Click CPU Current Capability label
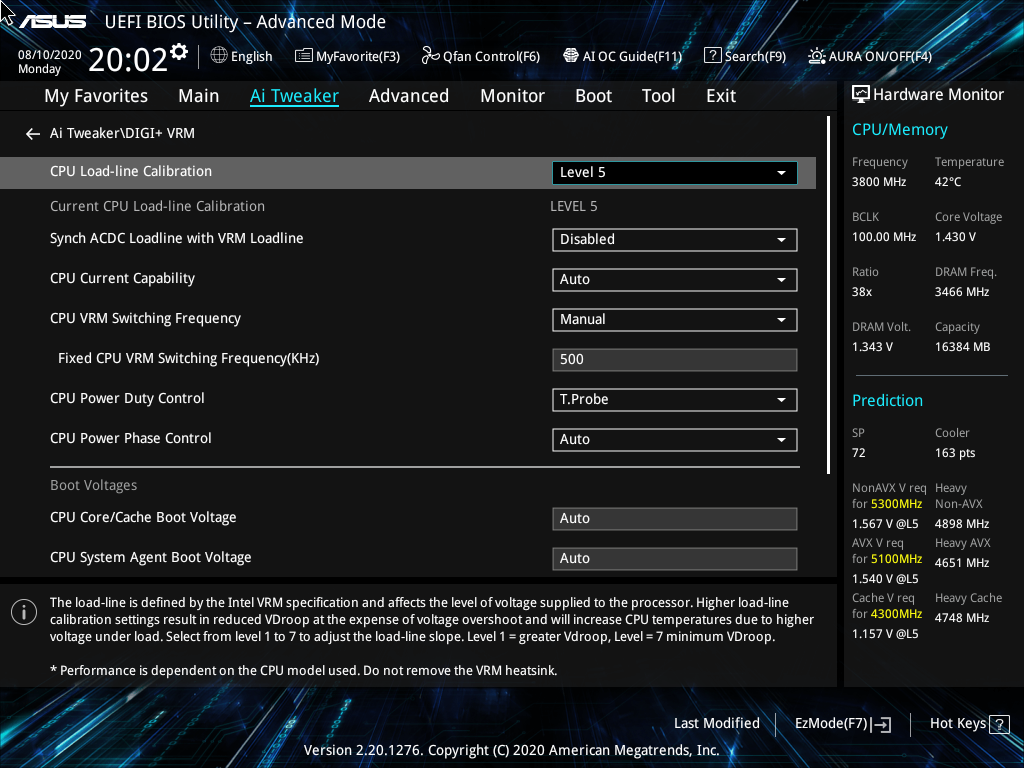Screen dimensions: 1024x768 (122, 278)
